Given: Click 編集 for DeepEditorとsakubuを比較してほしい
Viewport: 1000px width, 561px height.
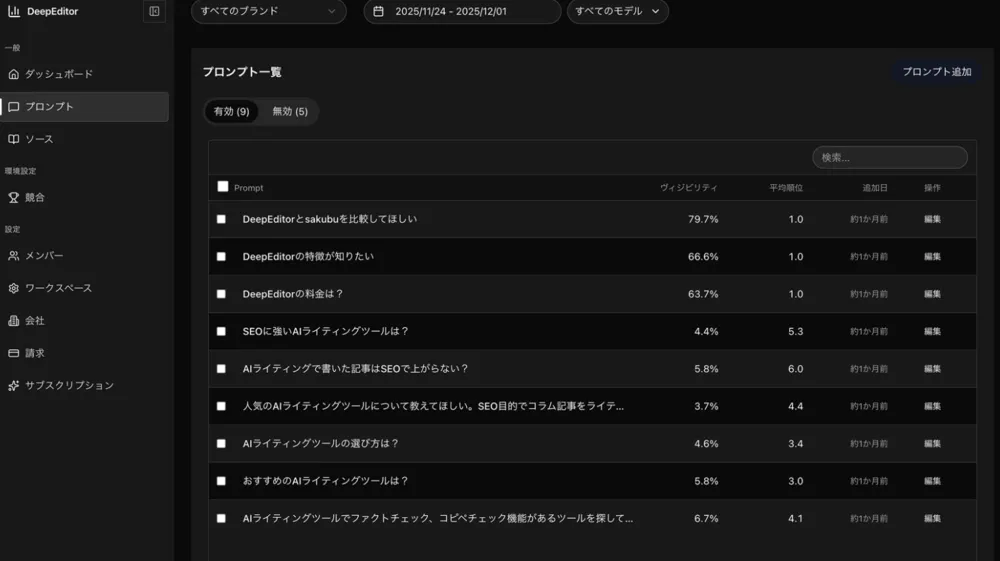Looking at the screenshot, I should click(x=932, y=219).
